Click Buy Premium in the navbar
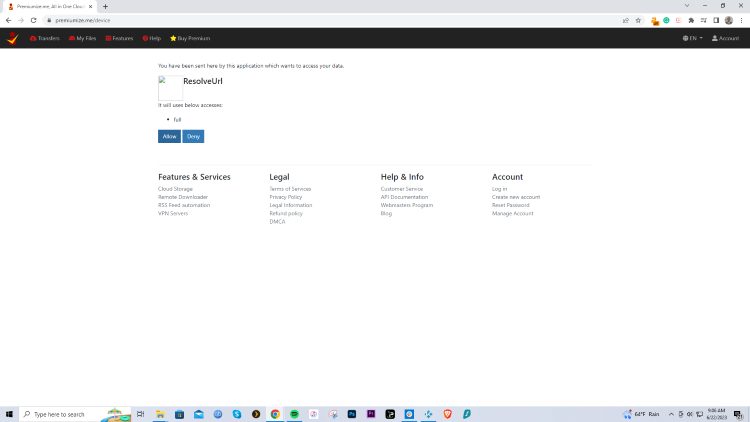This screenshot has height=422, width=750. (190, 38)
